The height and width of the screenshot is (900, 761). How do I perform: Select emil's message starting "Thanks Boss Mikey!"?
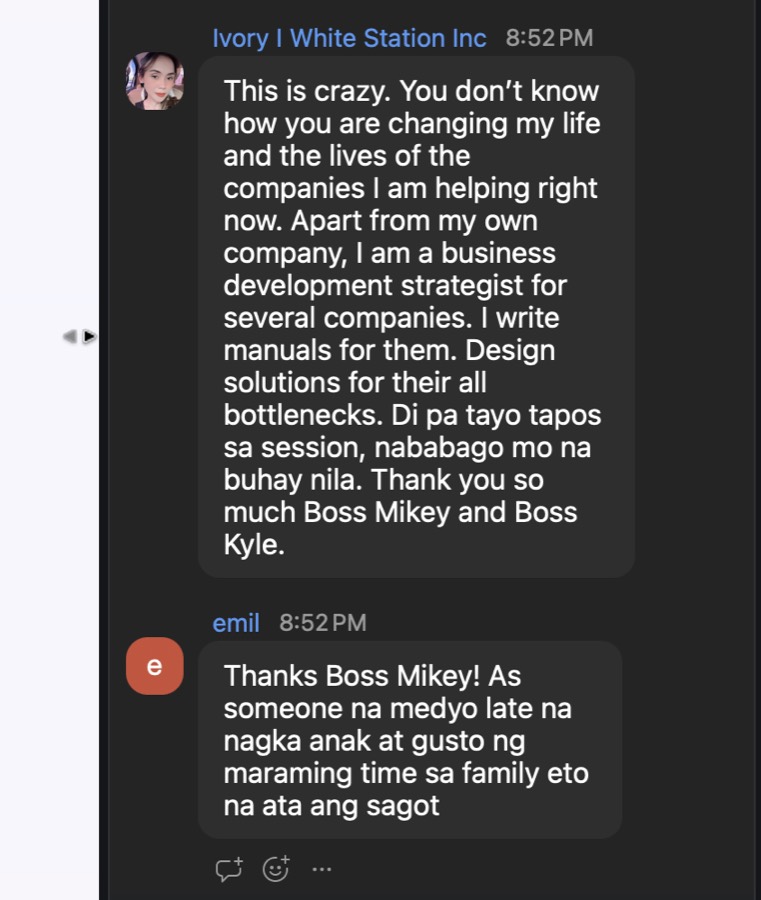pos(410,740)
